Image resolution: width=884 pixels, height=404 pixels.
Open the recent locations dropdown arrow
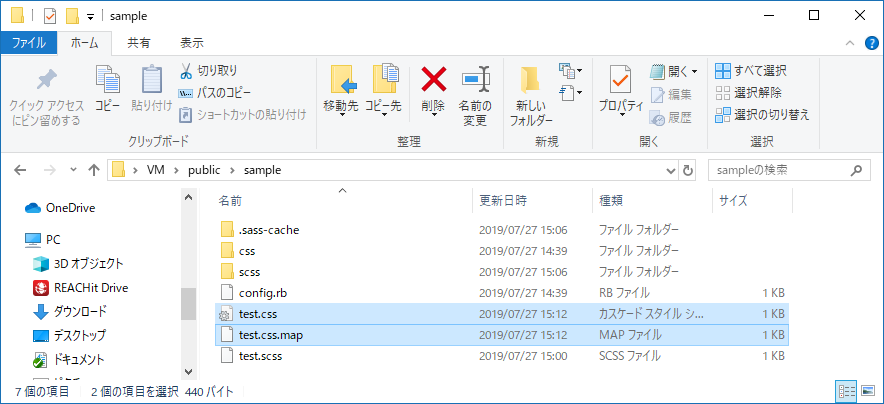[x=72, y=170]
